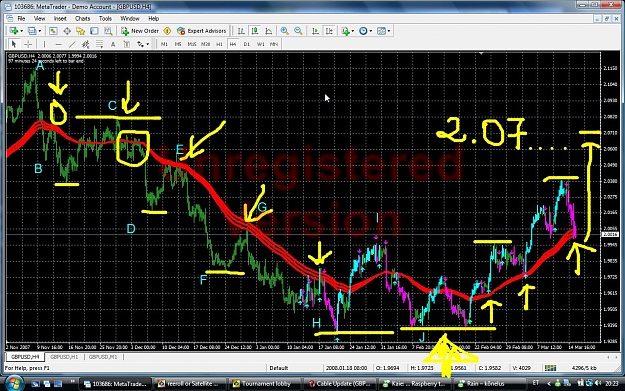Screen dimensions: 625x391
Task: Open the Profiles dropdown arrow
Action: point(39,31)
